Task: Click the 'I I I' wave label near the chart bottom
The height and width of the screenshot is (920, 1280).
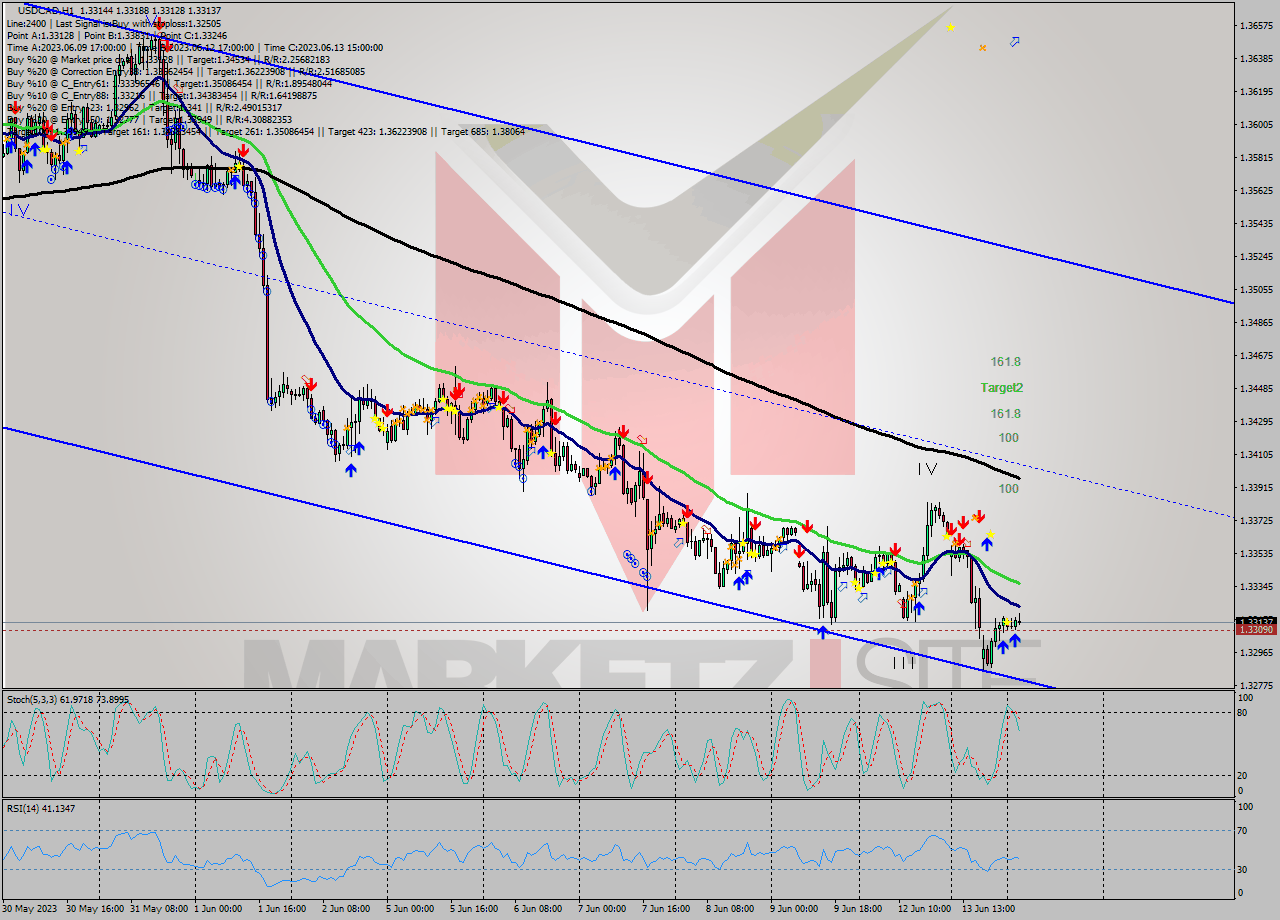Action: coord(904,662)
